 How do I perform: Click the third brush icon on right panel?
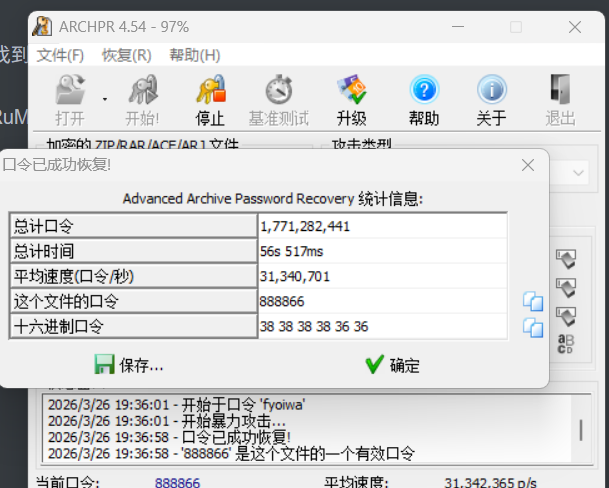[x=566, y=317]
